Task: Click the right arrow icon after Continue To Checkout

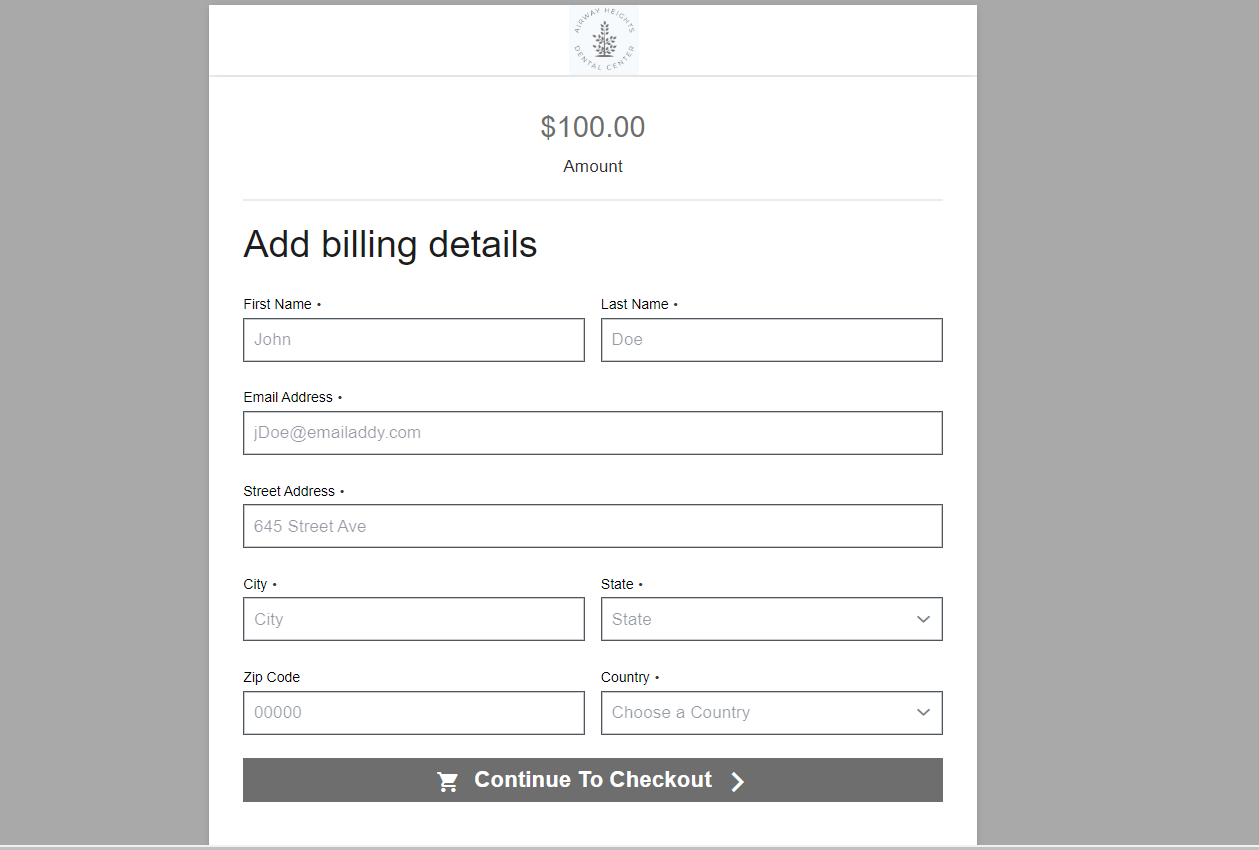Action: pyautogui.click(x=737, y=782)
